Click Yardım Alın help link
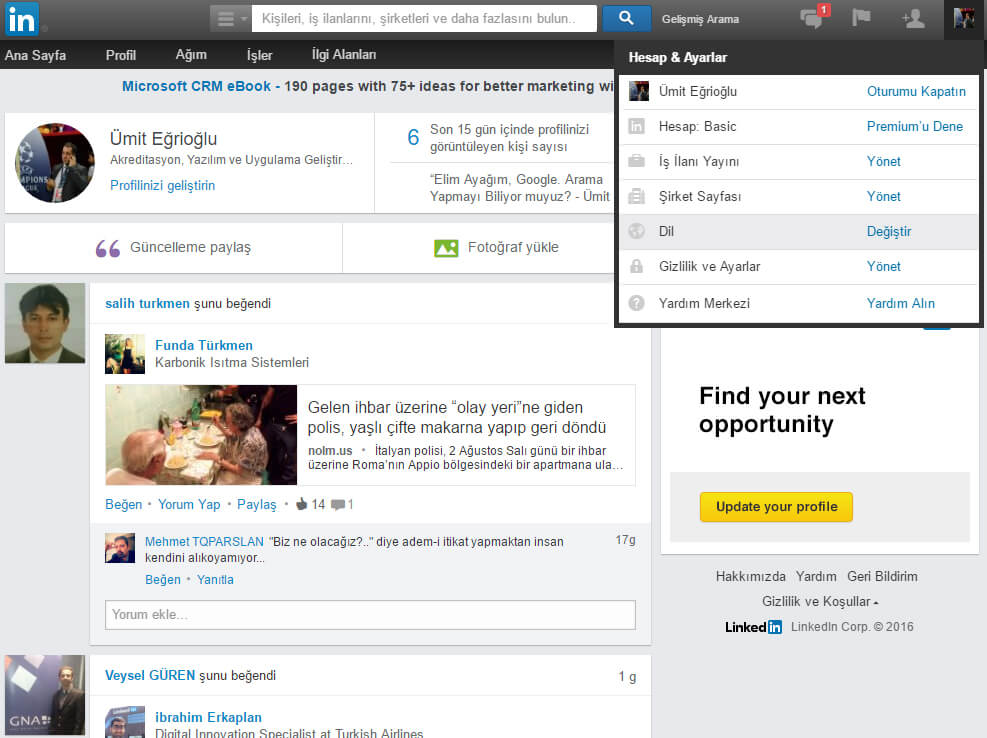Screen dimensions: 987x738 pyautogui.click(x=901, y=304)
